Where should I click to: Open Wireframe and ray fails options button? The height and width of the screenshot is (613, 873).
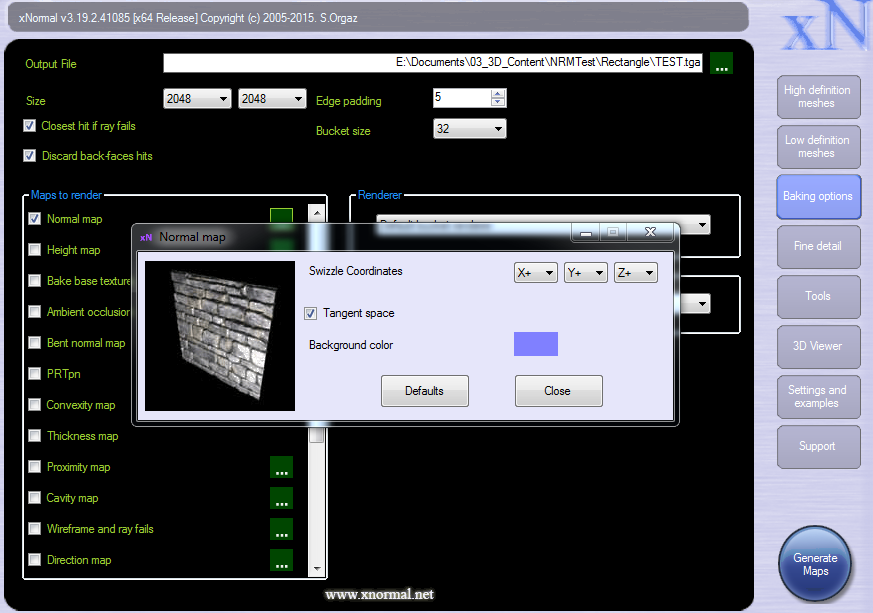click(x=281, y=529)
